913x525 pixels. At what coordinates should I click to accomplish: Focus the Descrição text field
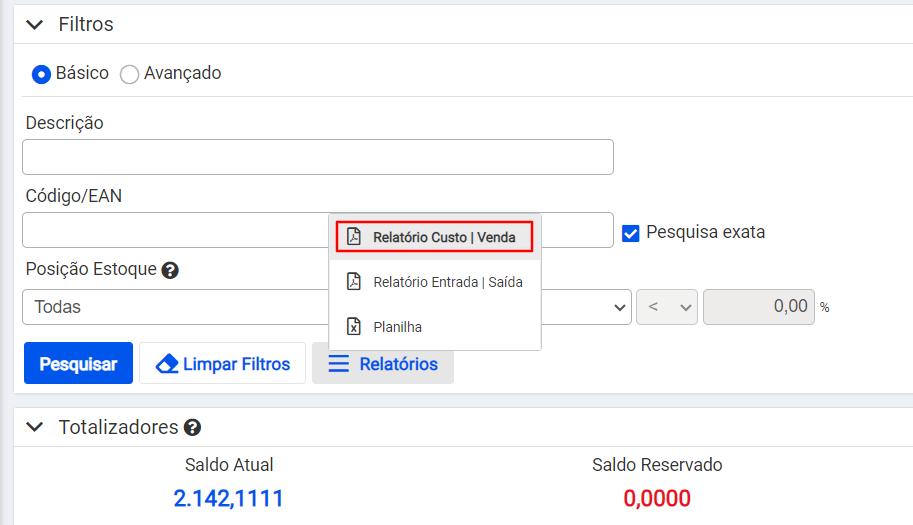pos(318,157)
